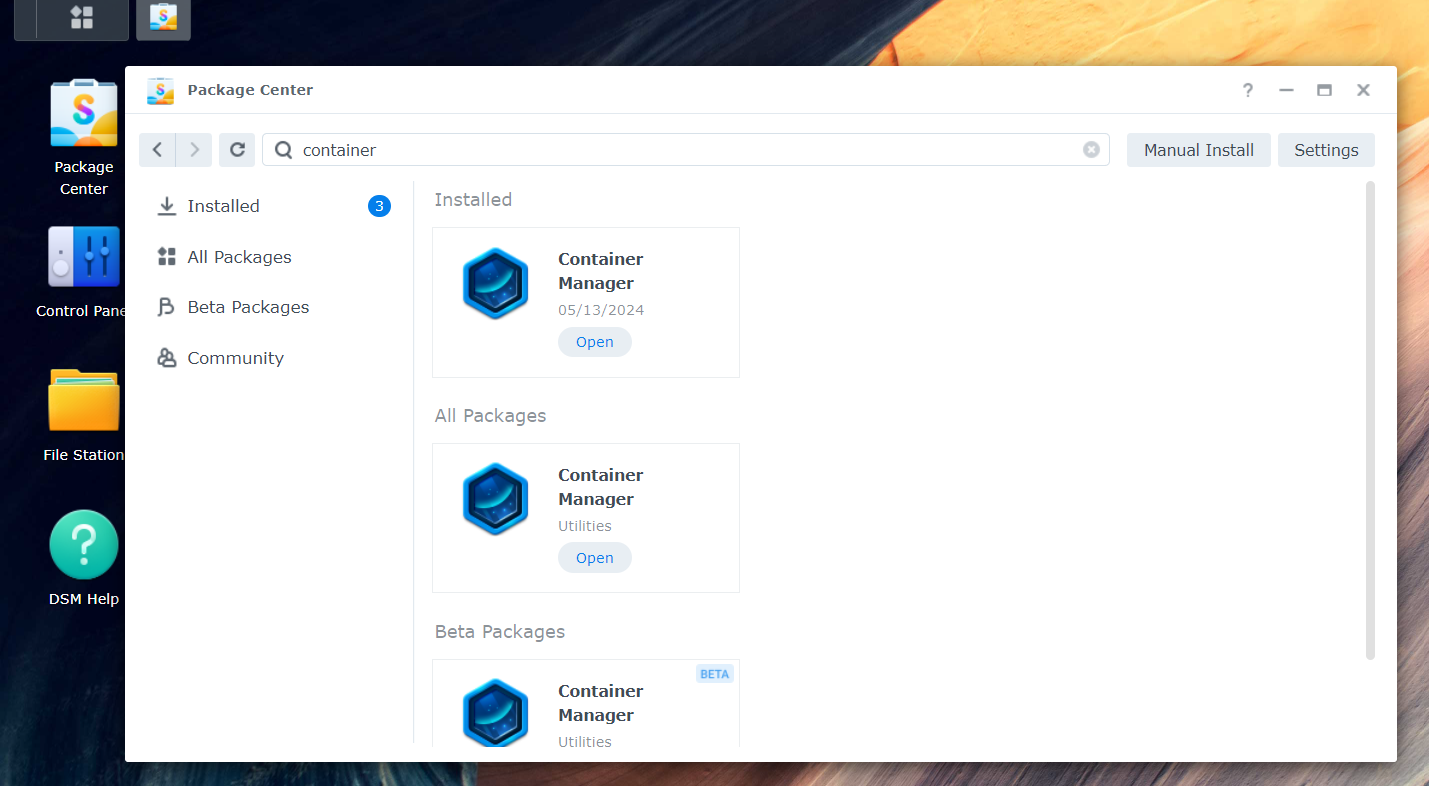Screen dimensions: 1429x786
Task: Open the installed Container Manager package
Action: click(594, 341)
